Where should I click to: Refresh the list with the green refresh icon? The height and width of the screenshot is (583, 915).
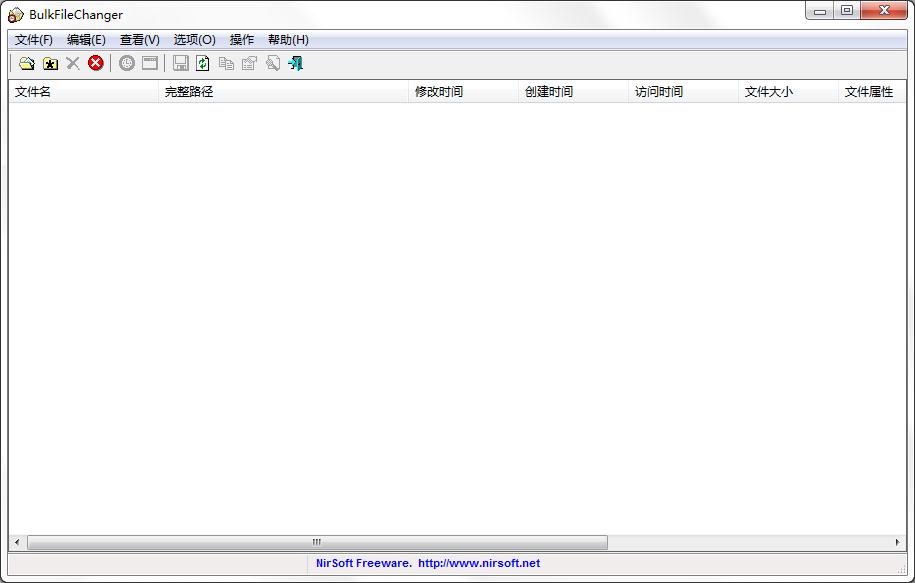point(203,63)
